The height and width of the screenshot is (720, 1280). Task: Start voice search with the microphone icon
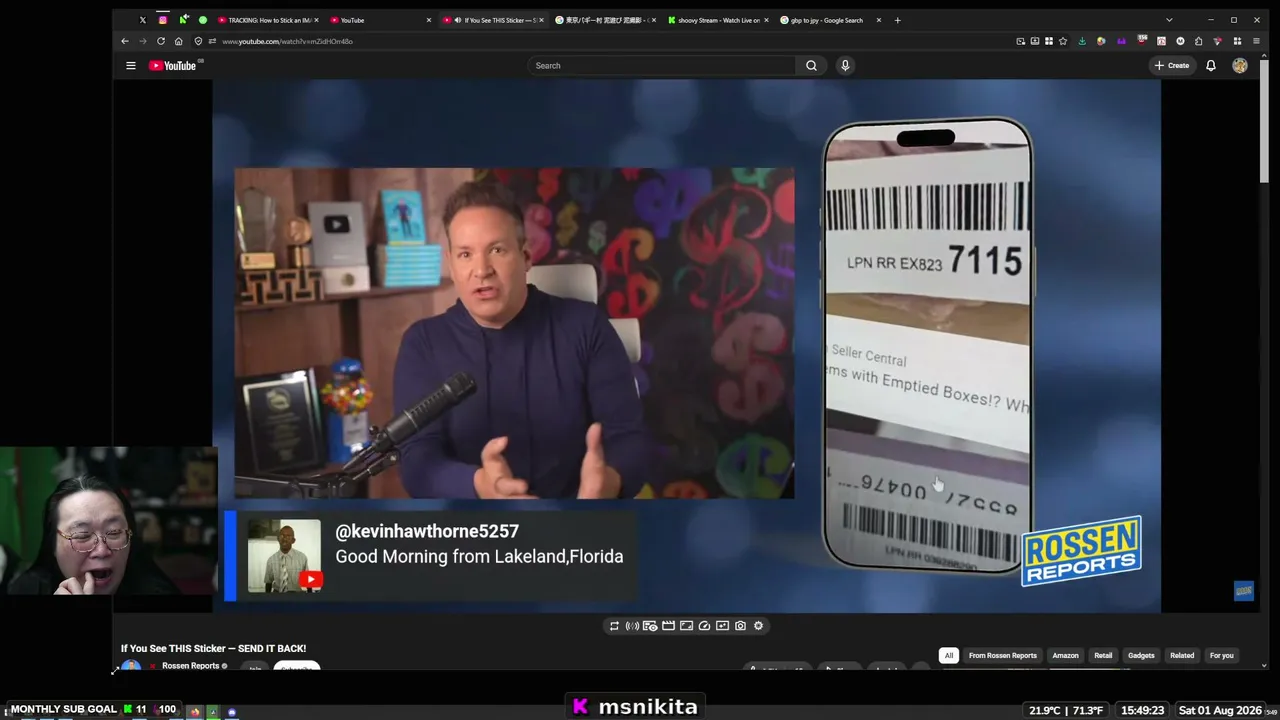[845, 66]
